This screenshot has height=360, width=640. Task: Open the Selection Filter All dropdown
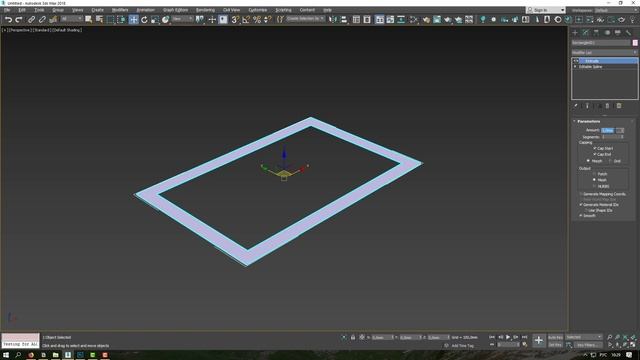pos(71,19)
